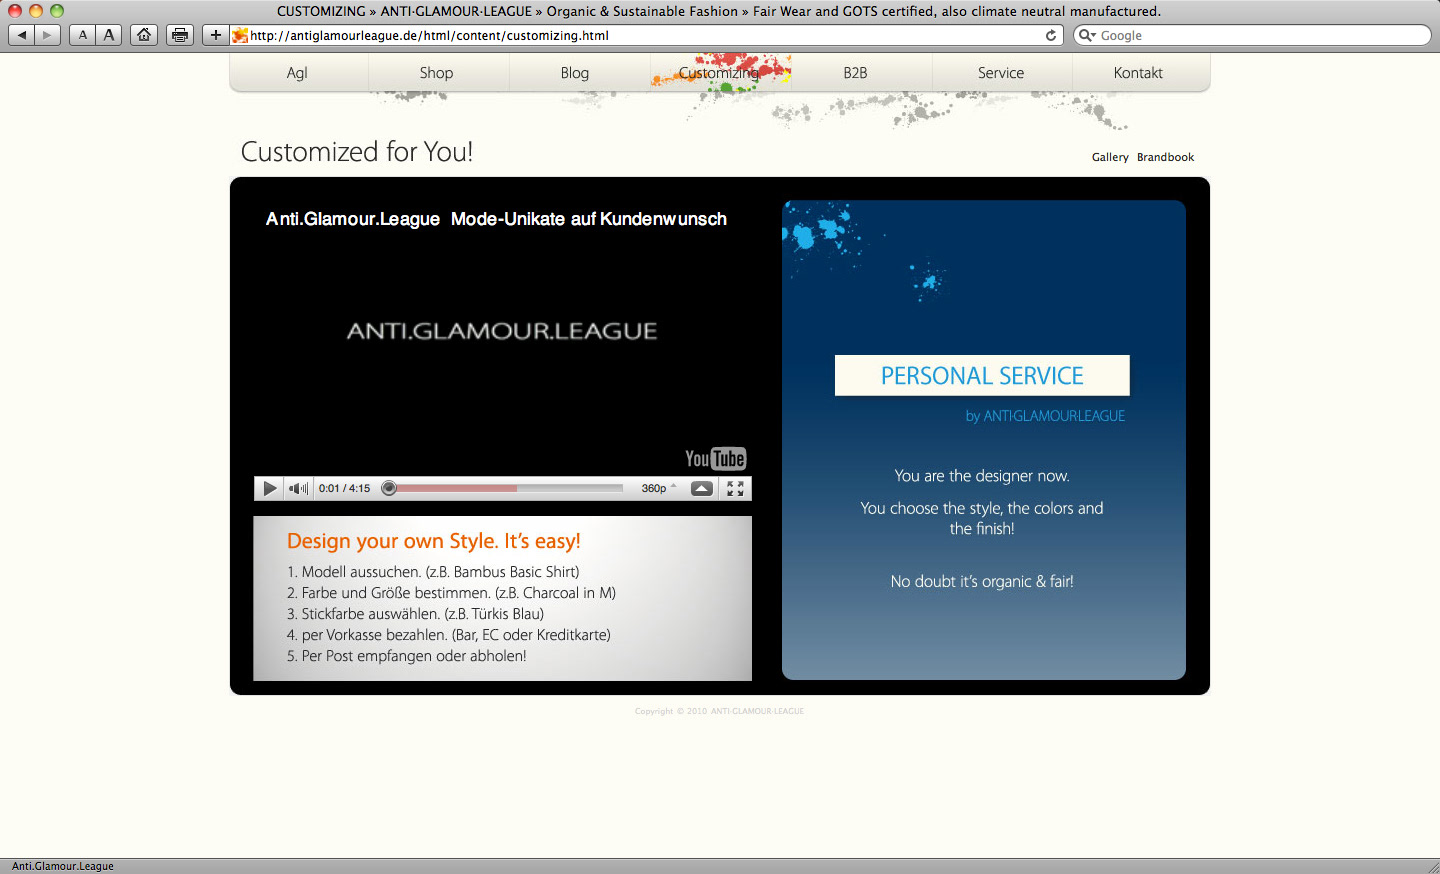Switch video to fullscreen
Screen dimensions: 1440x874
point(735,488)
